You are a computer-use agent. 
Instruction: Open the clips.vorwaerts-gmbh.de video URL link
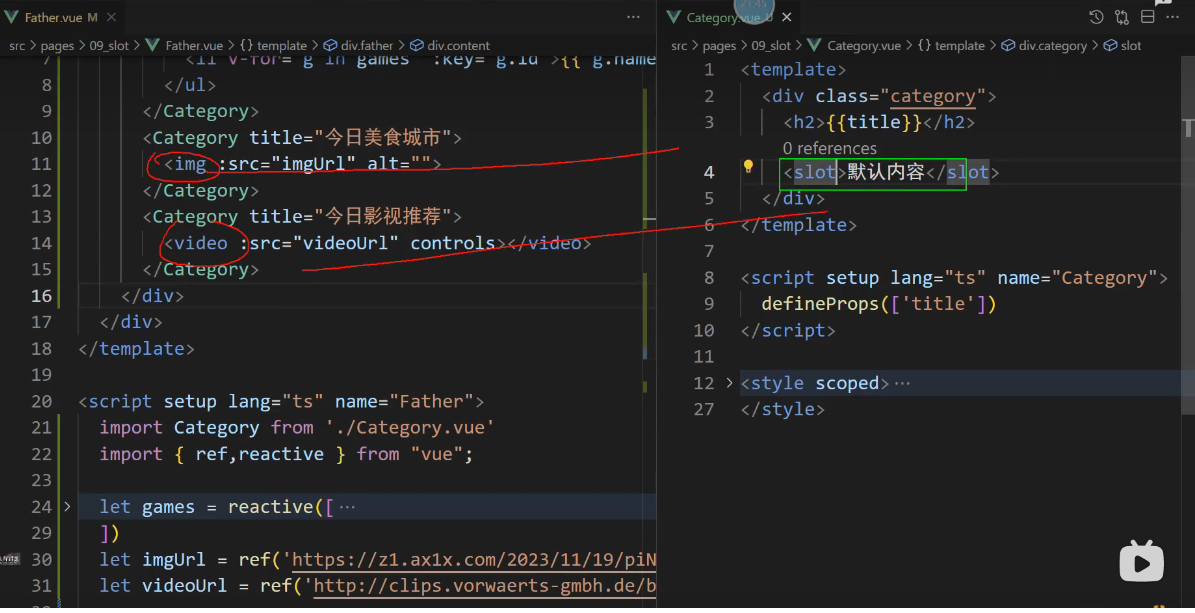tap(485, 586)
